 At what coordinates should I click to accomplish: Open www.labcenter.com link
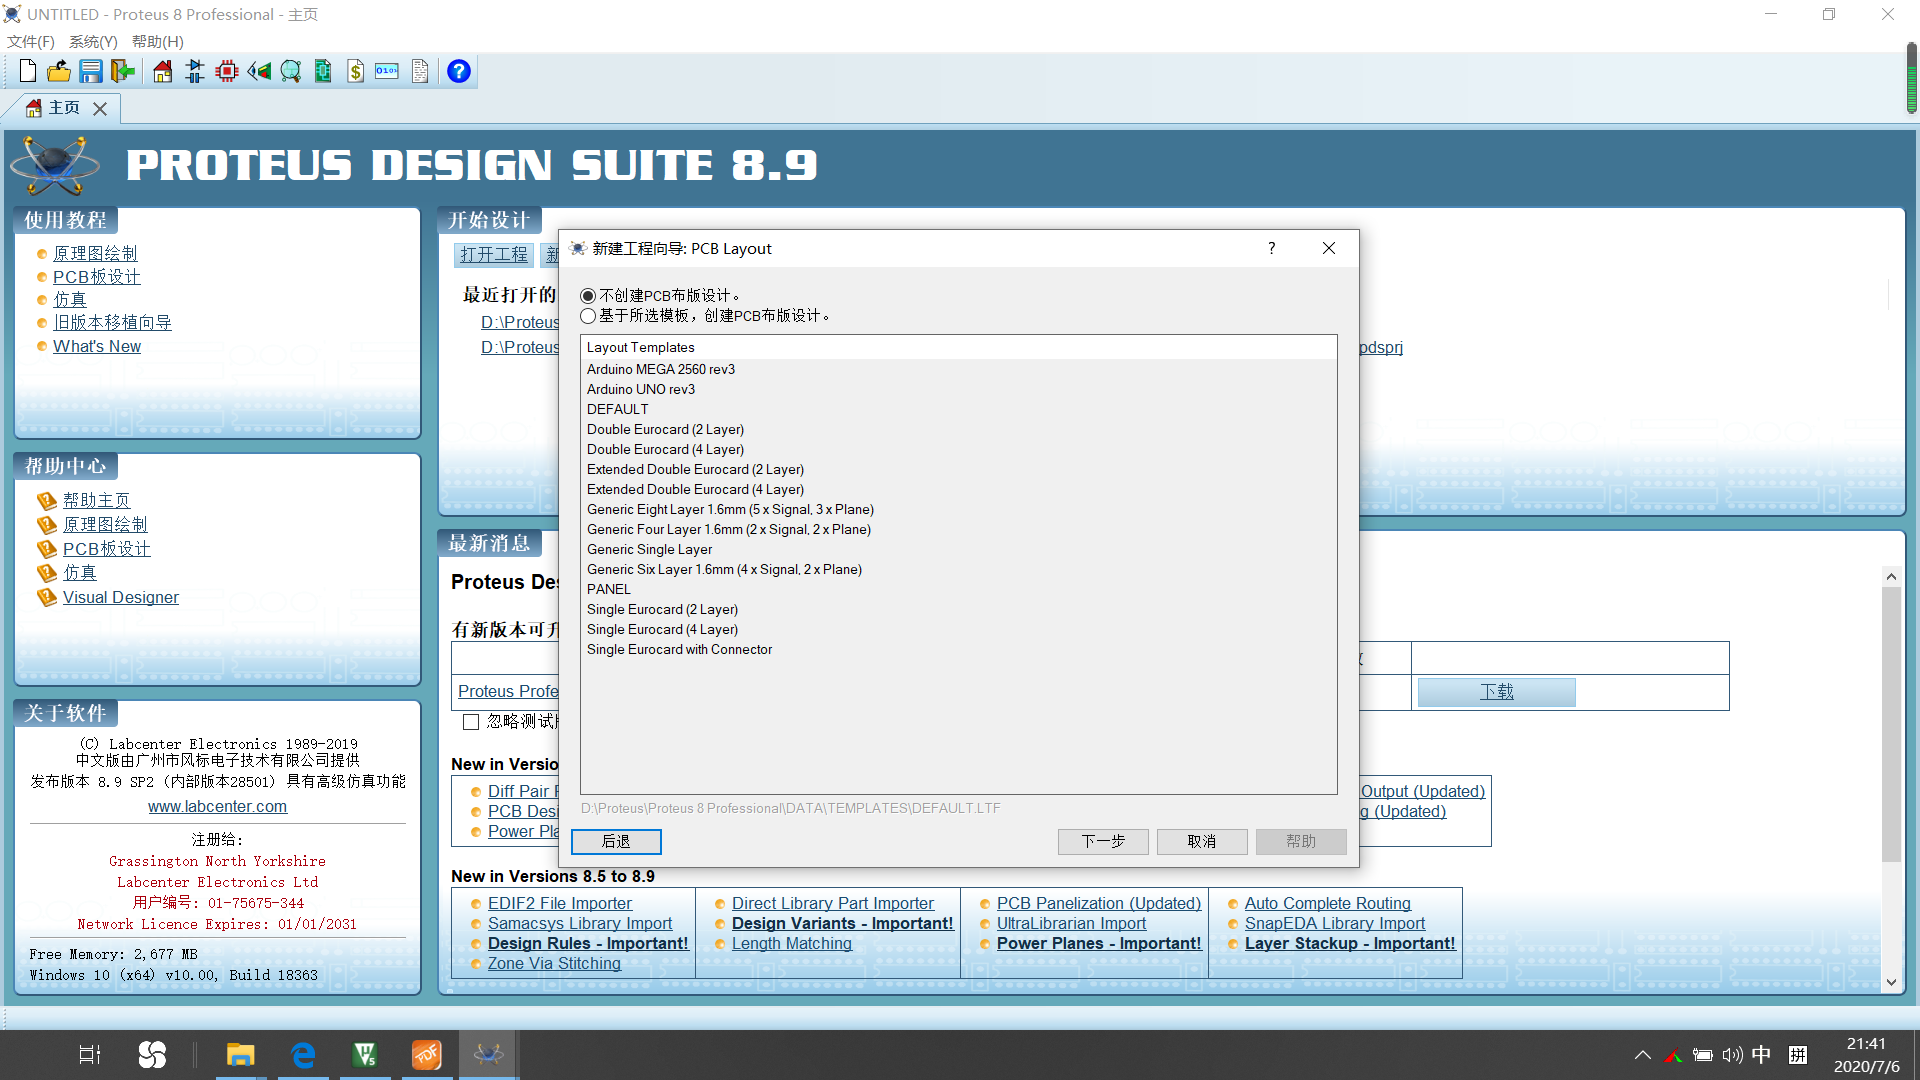click(217, 806)
